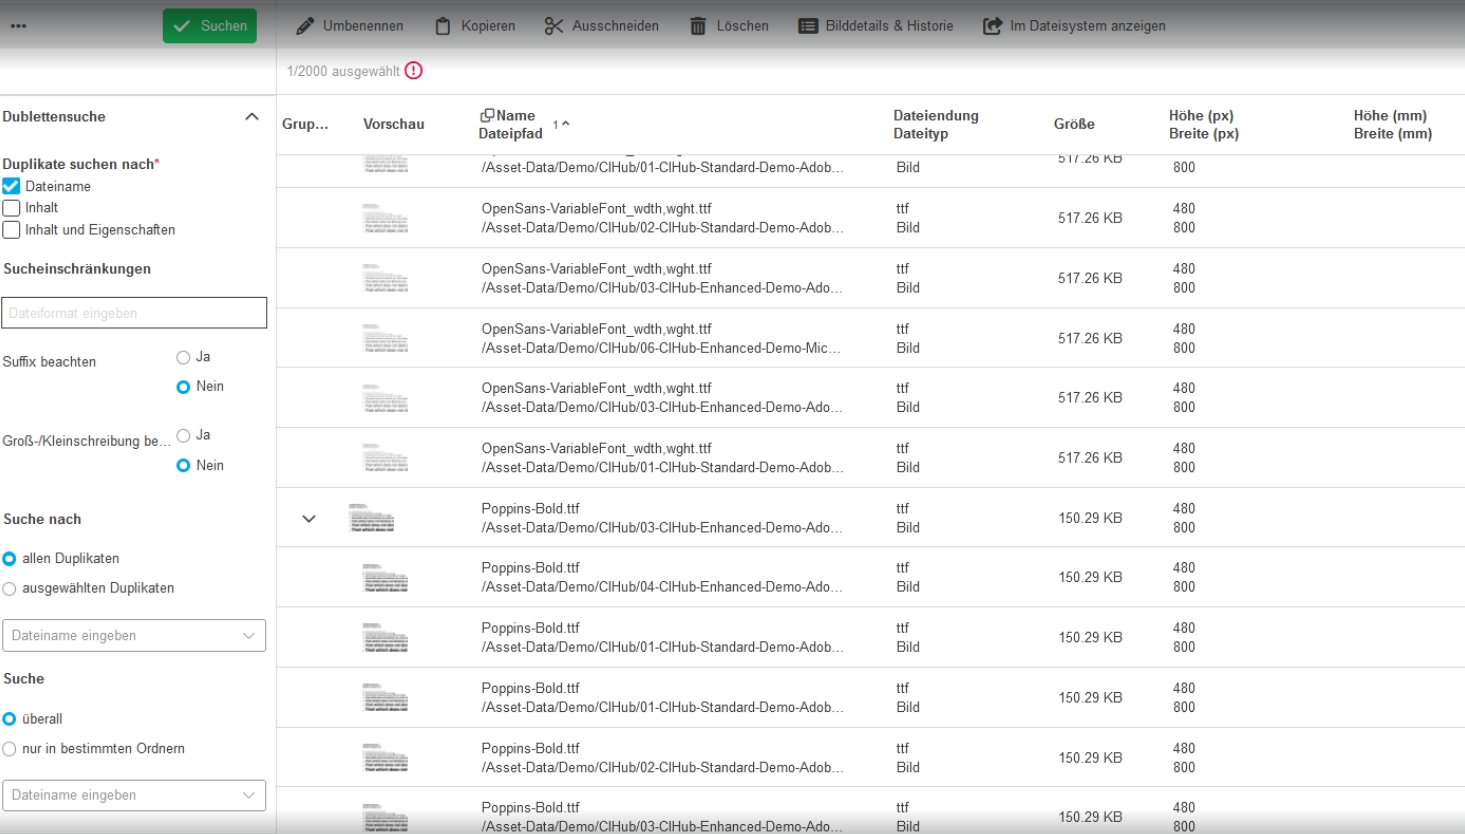
Task: Click the pencil icon for Umbenennen
Action: pyautogui.click(x=305, y=26)
